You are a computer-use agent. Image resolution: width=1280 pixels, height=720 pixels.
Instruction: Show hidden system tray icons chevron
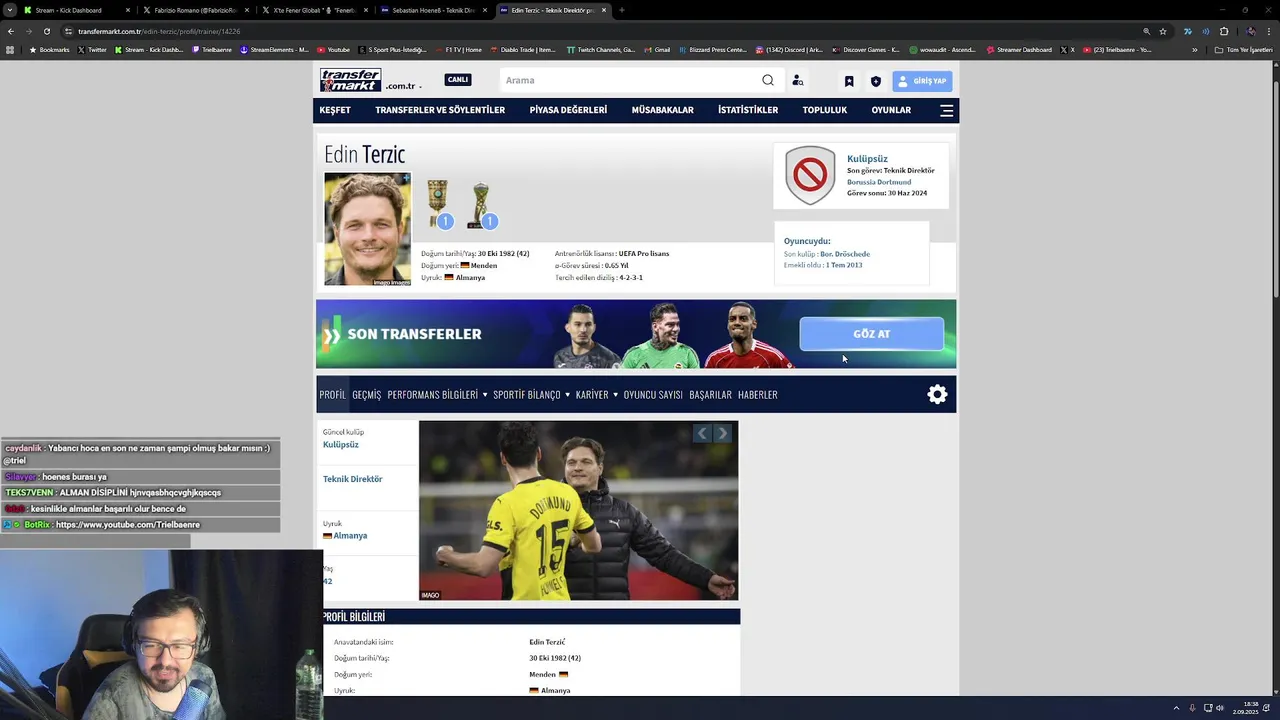pyautogui.click(x=1176, y=708)
